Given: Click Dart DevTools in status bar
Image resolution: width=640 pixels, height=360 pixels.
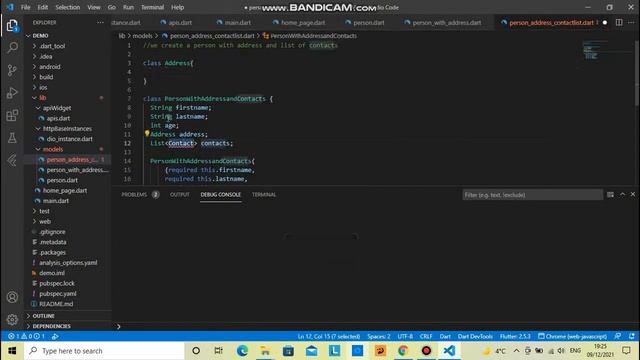Looking at the screenshot, I should [475, 336].
